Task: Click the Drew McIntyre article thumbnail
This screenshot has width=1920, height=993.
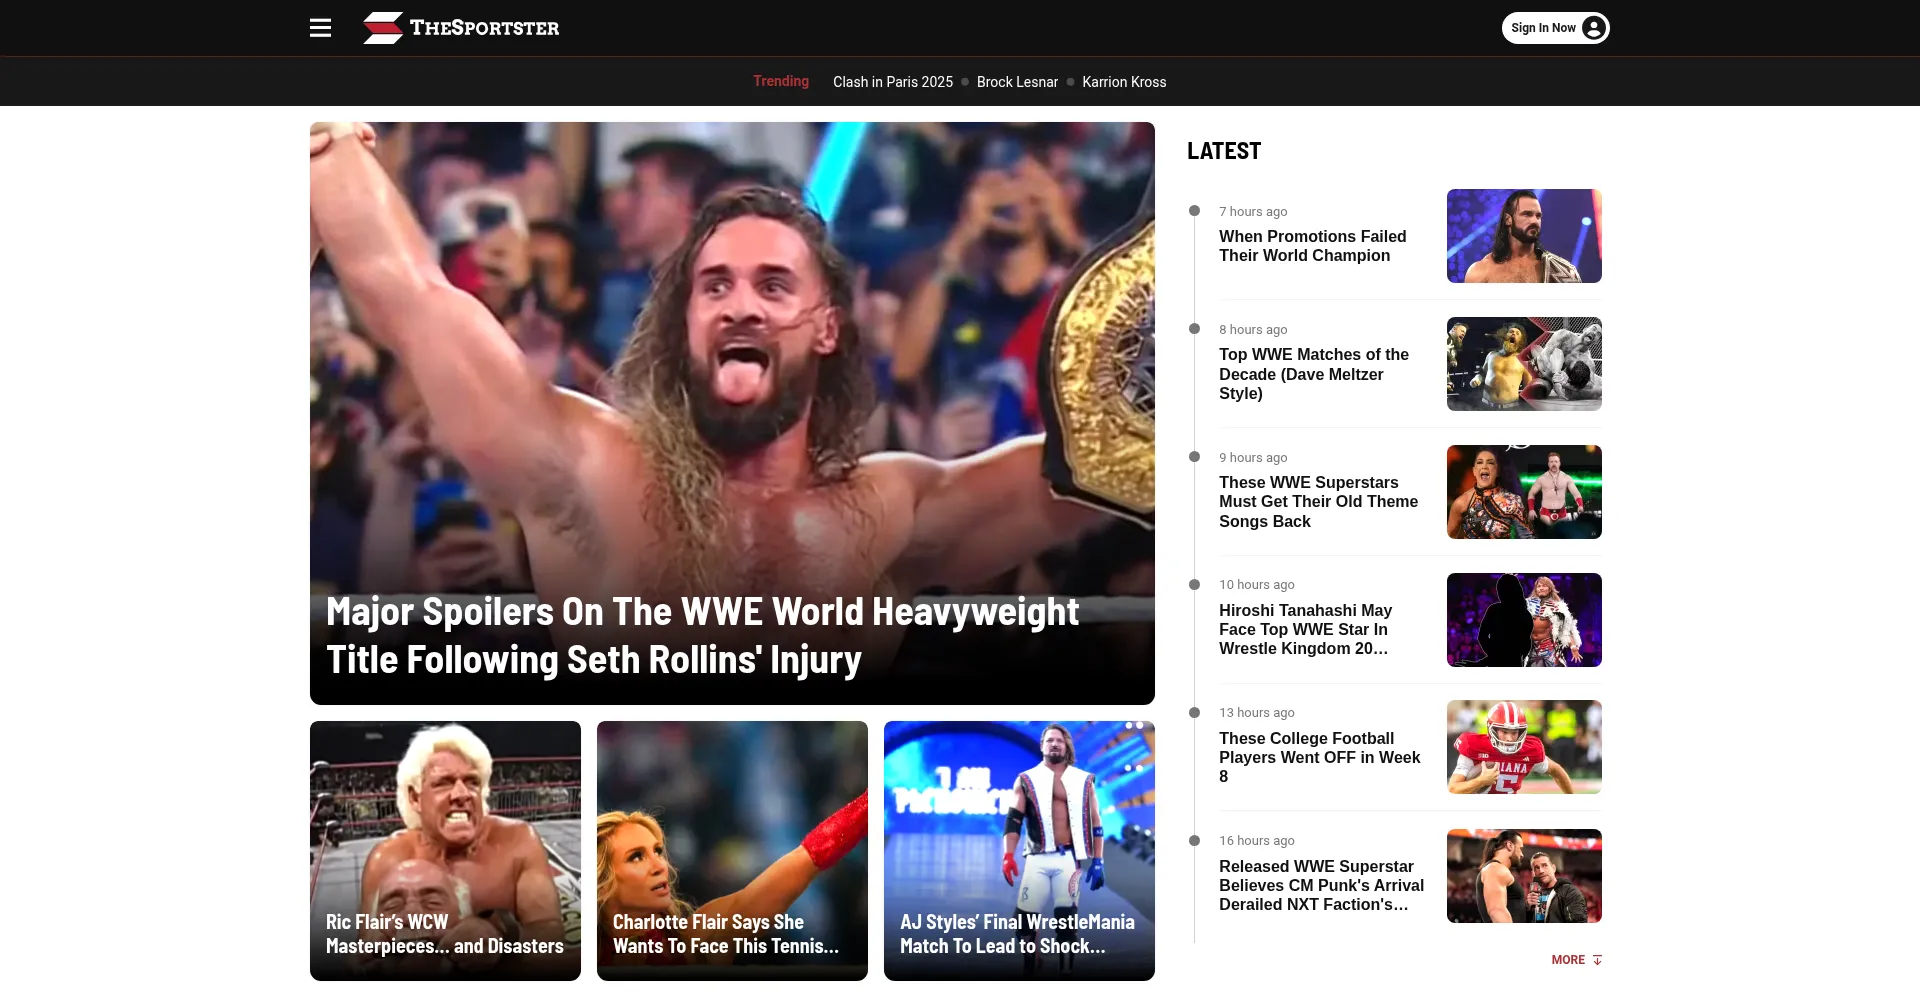Action: [1523, 236]
